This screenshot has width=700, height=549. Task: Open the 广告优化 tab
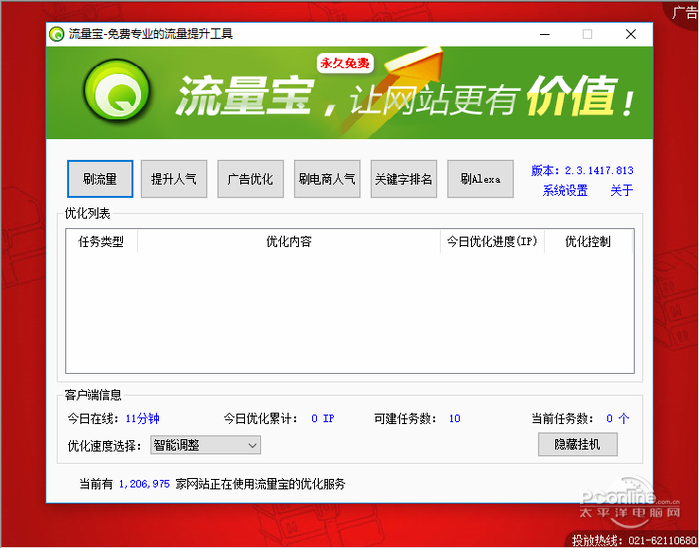pos(250,179)
